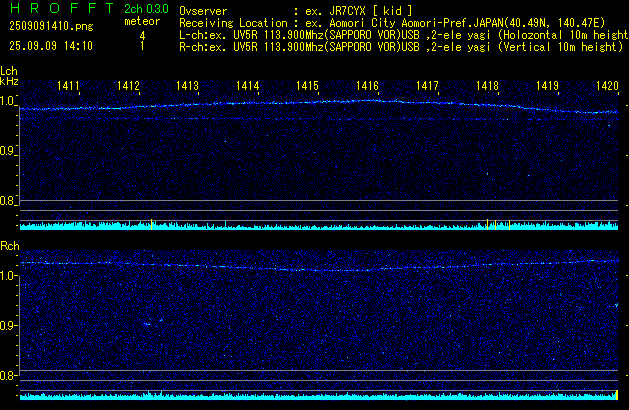The width and height of the screenshot is (629, 410).
Task: Select the 1415 time axis label
Action: (x=307, y=86)
